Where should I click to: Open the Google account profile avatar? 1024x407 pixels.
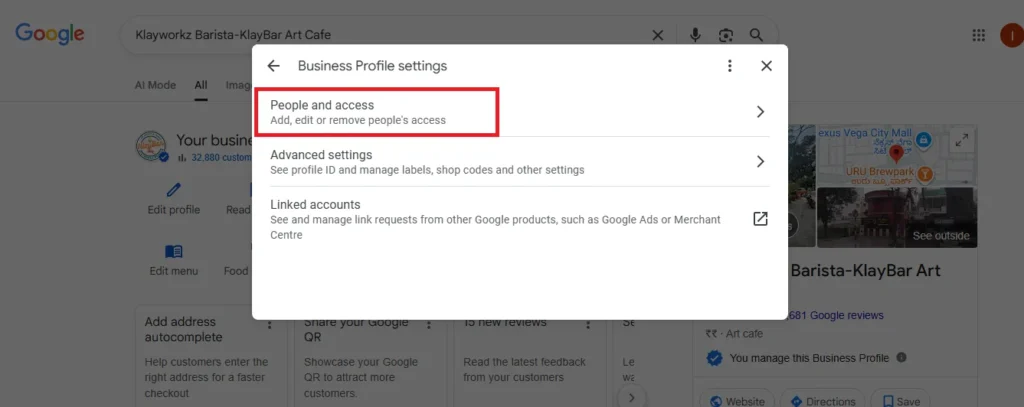[1010, 35]
